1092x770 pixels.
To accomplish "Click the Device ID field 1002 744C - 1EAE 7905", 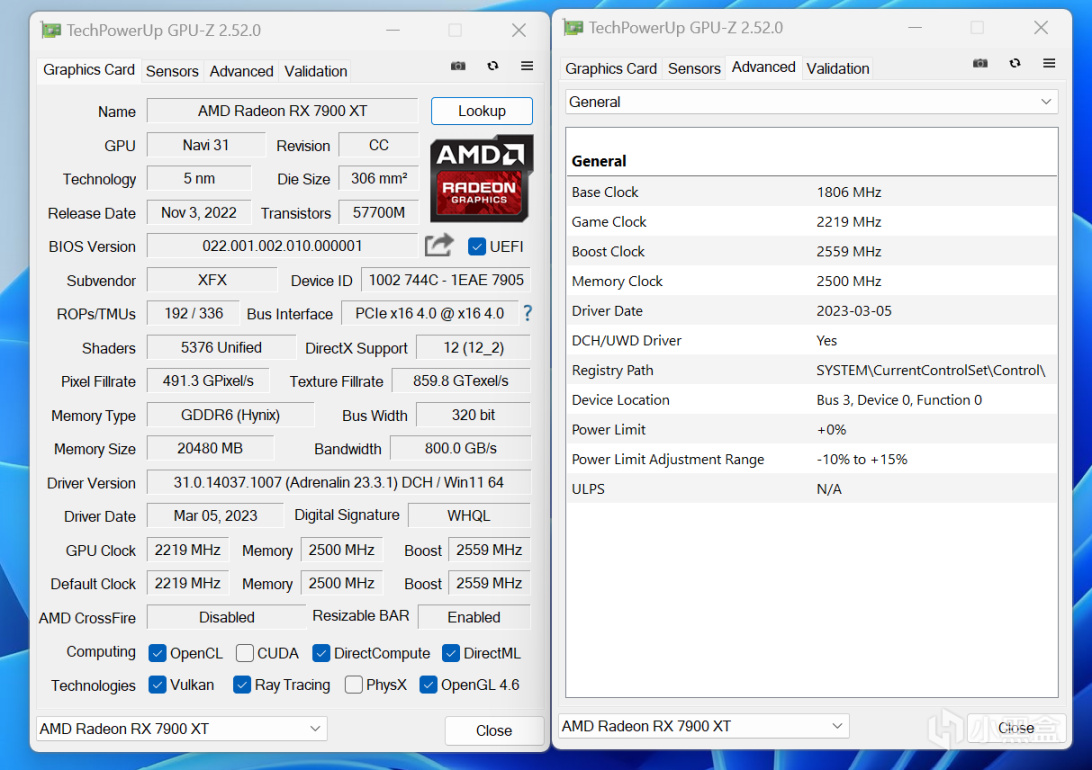I will [446, 280].
